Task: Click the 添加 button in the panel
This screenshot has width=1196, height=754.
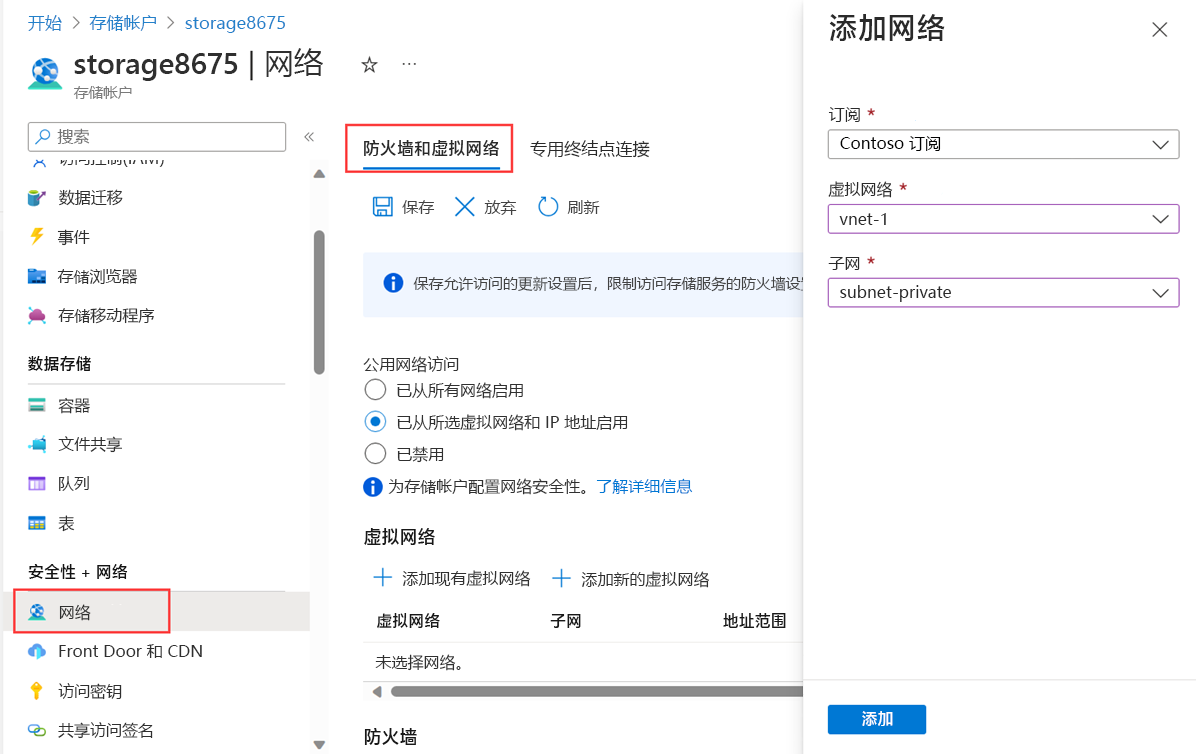Action: click(876, 719)
